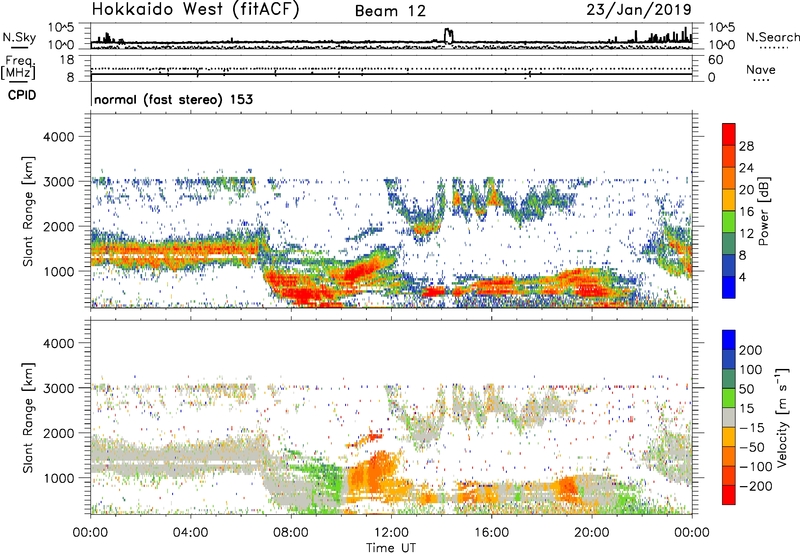Click the '12' power colorbar value
Image resolution: width=800 pixels, height=554 pixels.
point(746,234)
